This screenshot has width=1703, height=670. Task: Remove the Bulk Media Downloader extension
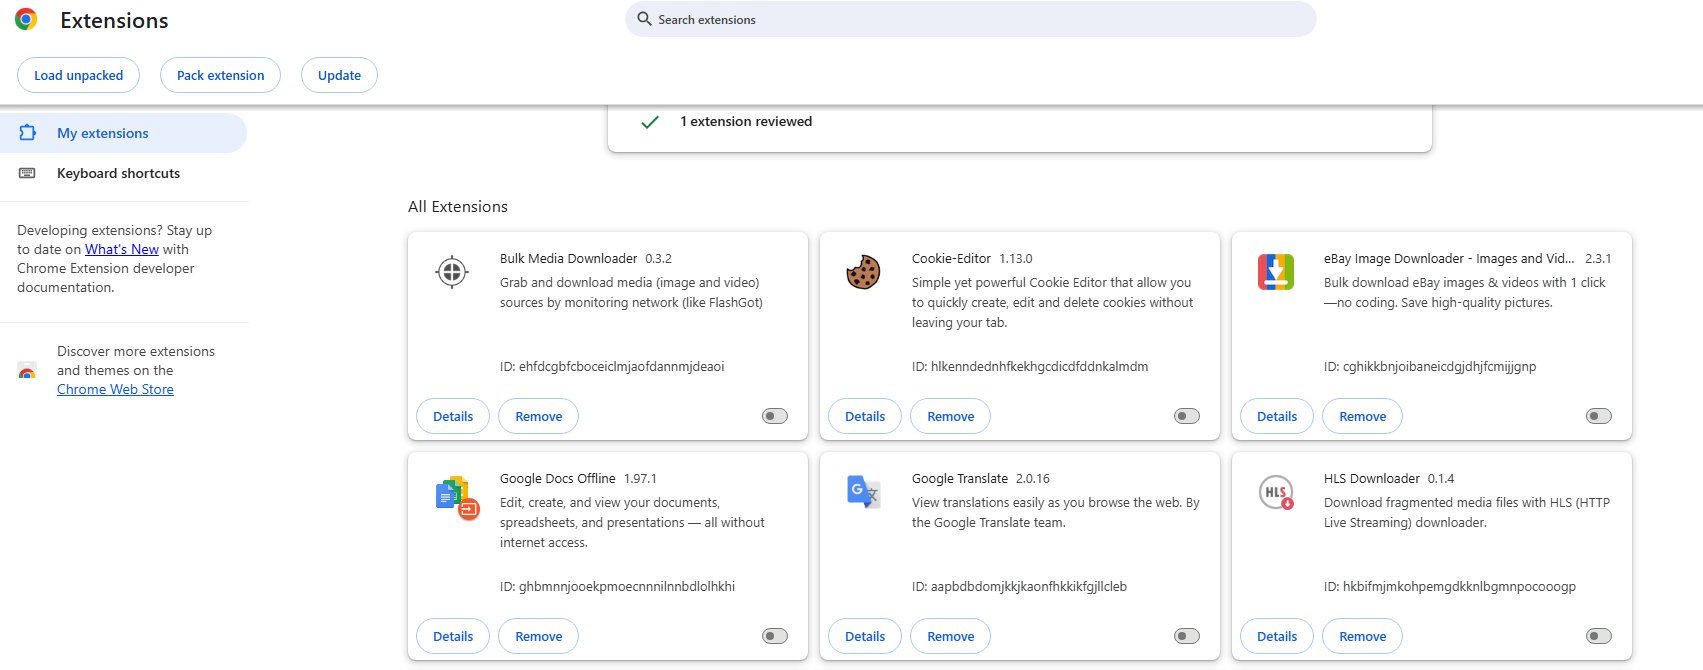click(539, 416)
